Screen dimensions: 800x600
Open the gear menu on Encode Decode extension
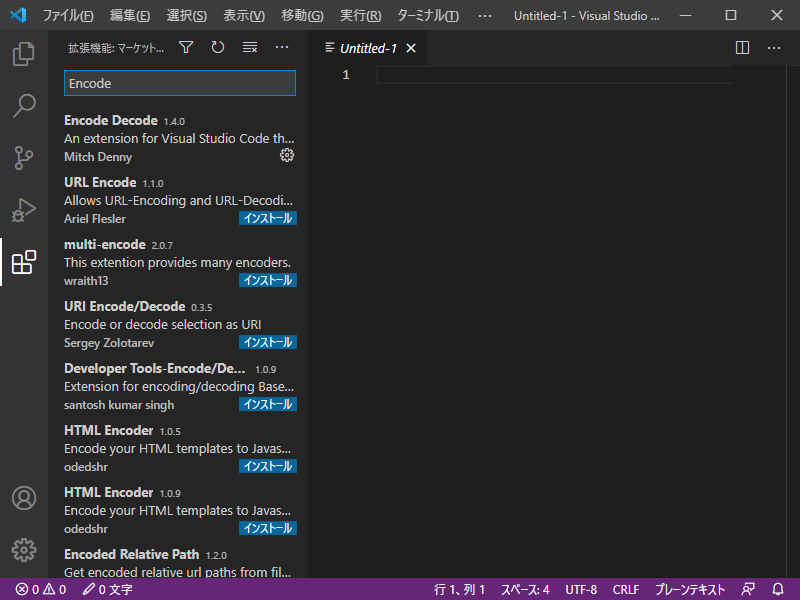(287, 155)
